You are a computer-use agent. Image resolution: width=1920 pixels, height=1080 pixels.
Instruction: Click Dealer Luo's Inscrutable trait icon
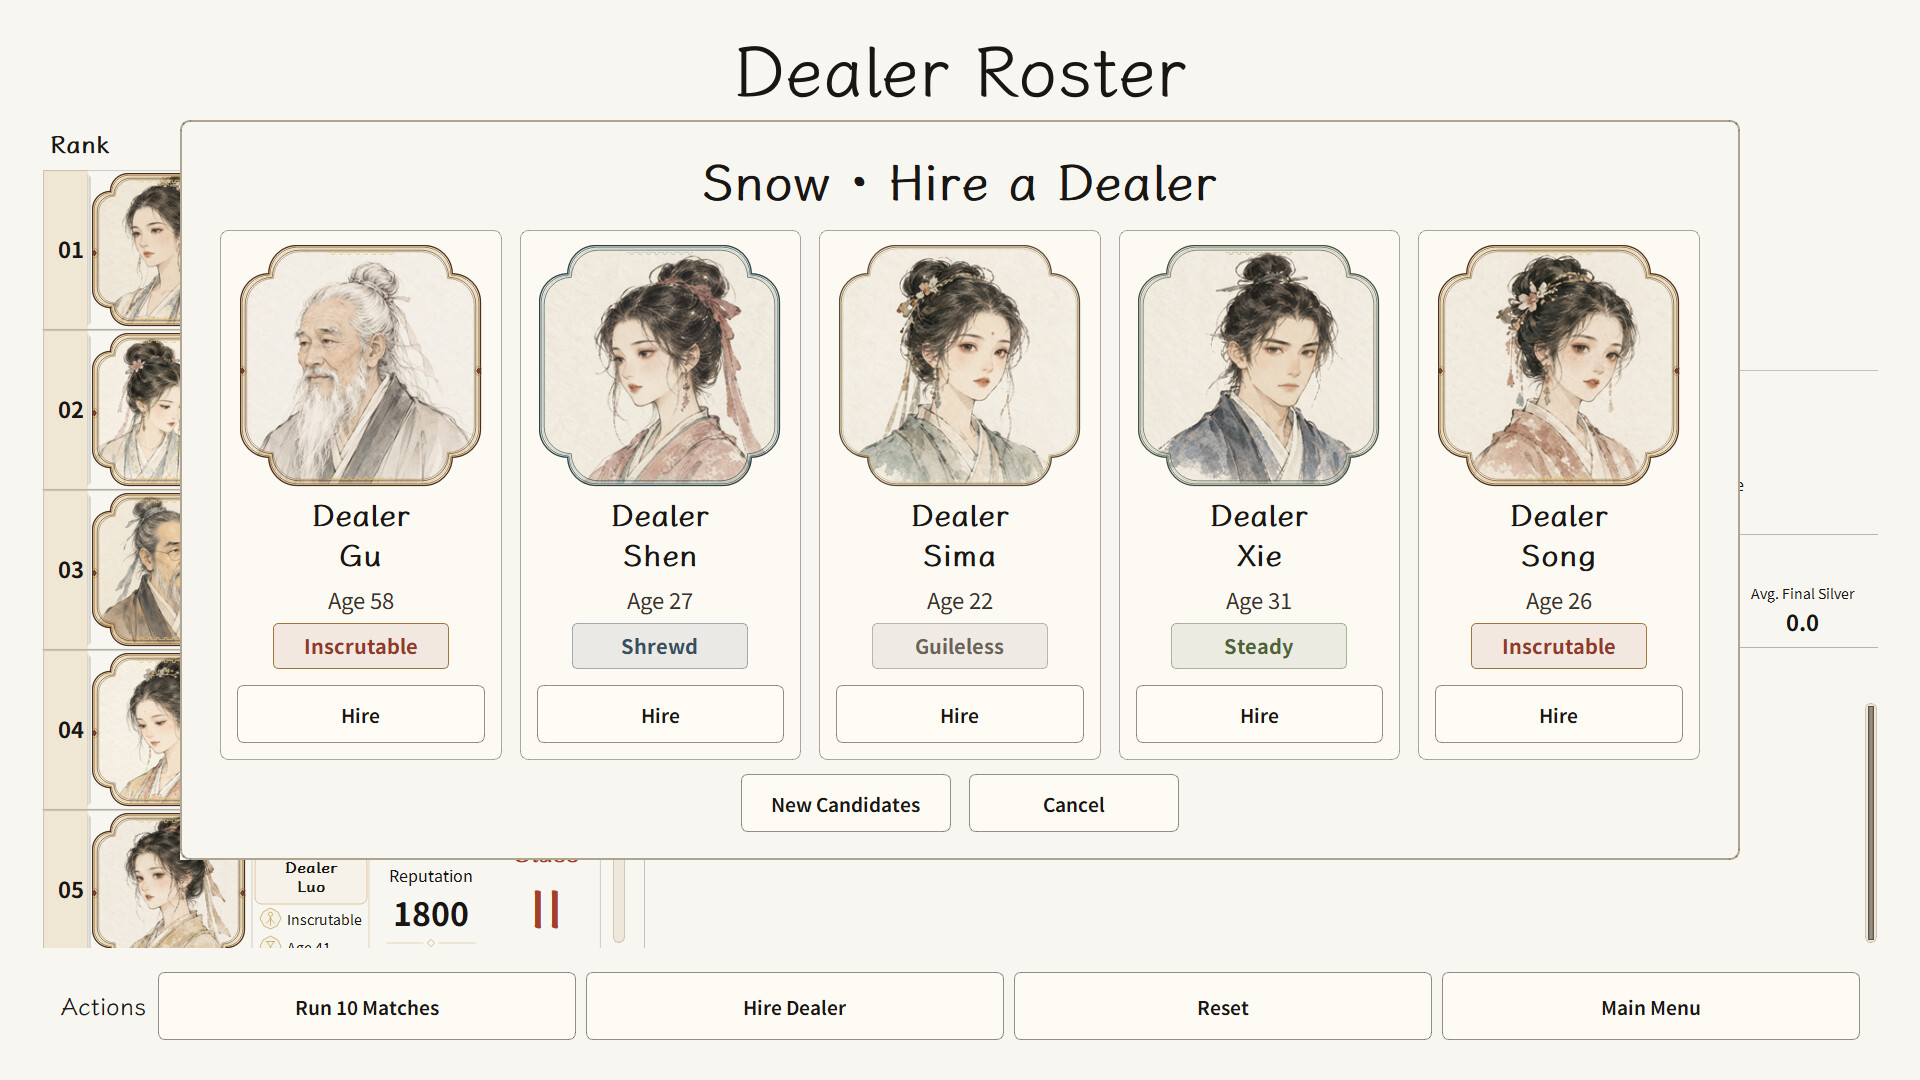(x=270, y=919)
